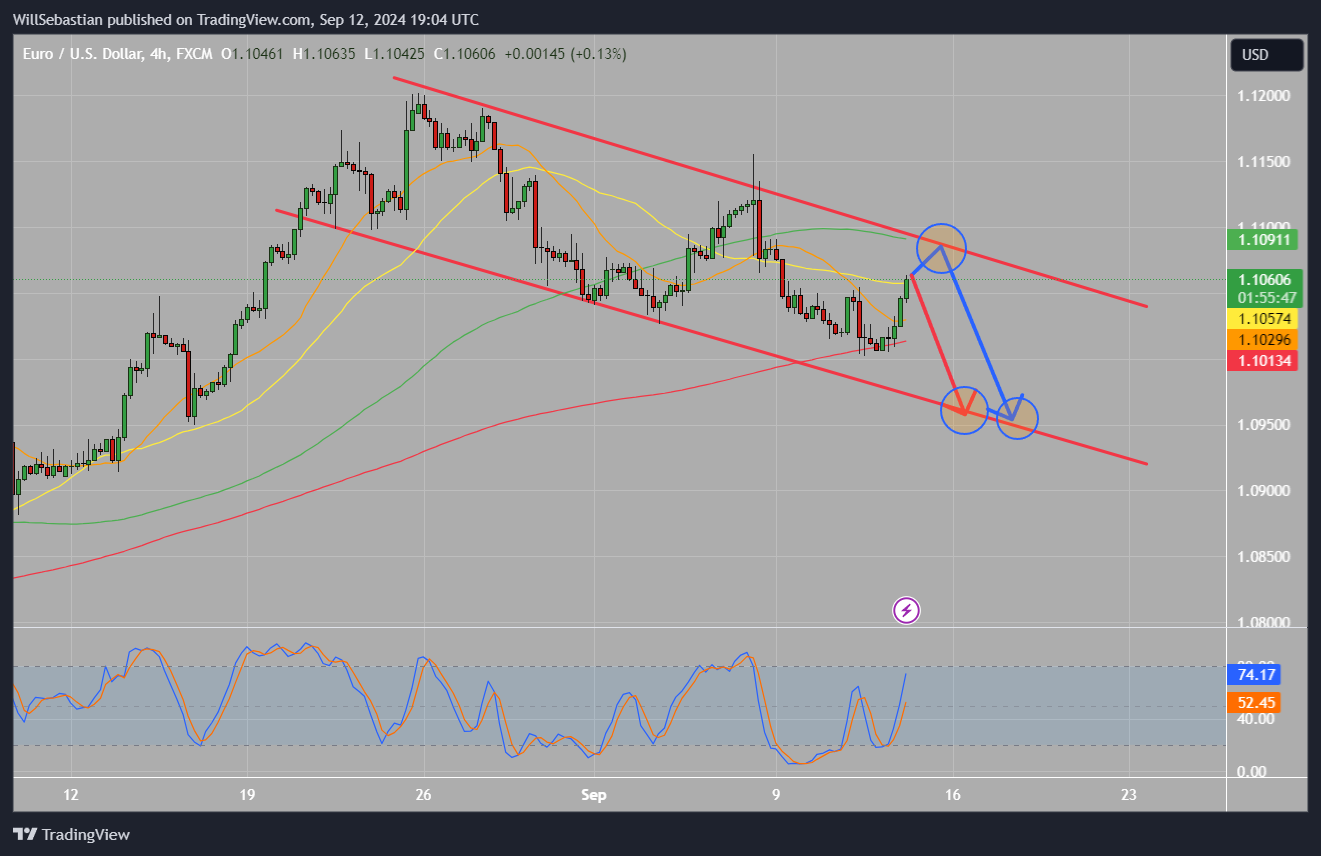
Task: Click the 19 date label on time axis
Action: pyautogui.click(x=248, y=795)
